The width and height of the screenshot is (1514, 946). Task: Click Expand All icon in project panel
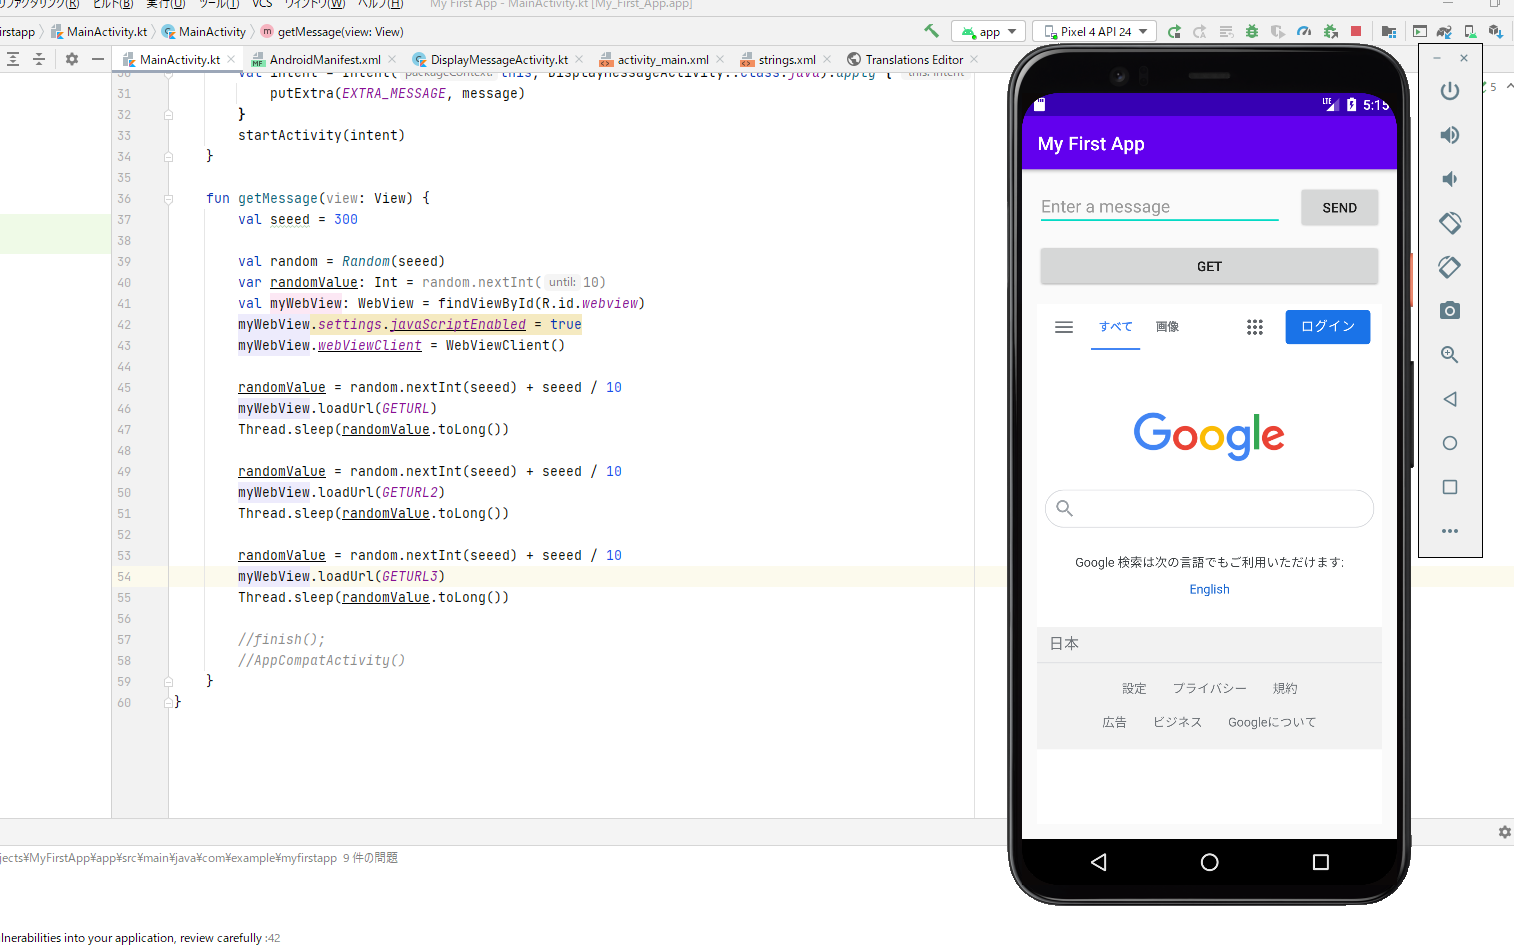pyautogui.click(x=13, y=59)
